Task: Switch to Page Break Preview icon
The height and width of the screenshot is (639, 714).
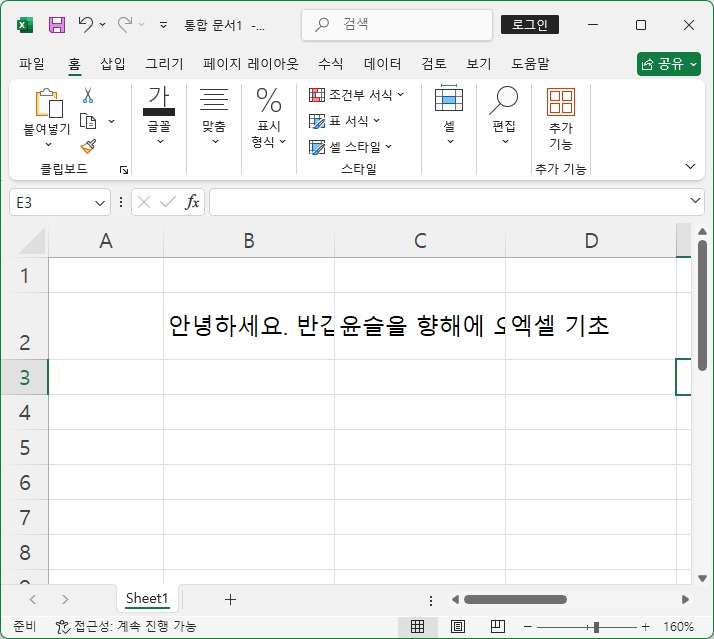Action: (x=498, y=627)
